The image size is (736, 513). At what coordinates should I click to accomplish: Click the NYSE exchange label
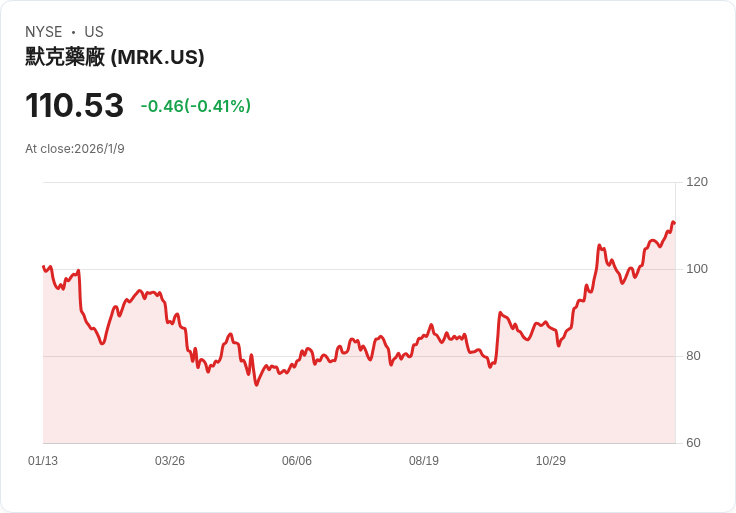tap(44, 32)
